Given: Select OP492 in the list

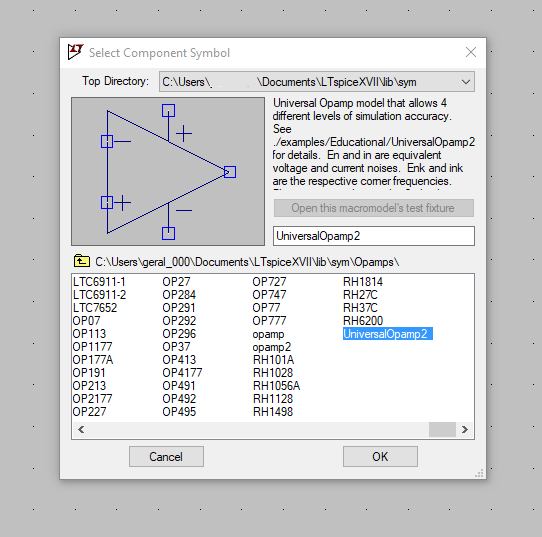Looking at the screenshot, I should pos(179,399).
